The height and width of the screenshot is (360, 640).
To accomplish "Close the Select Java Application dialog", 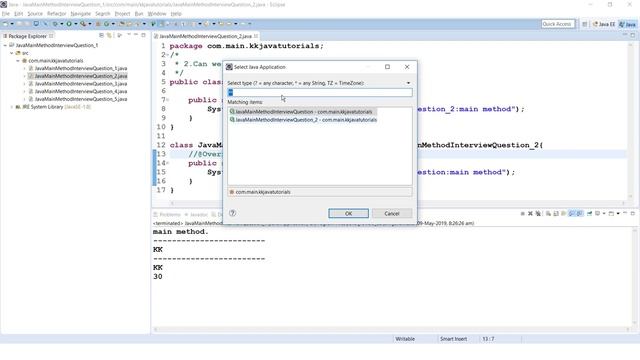I will point(407,67).
